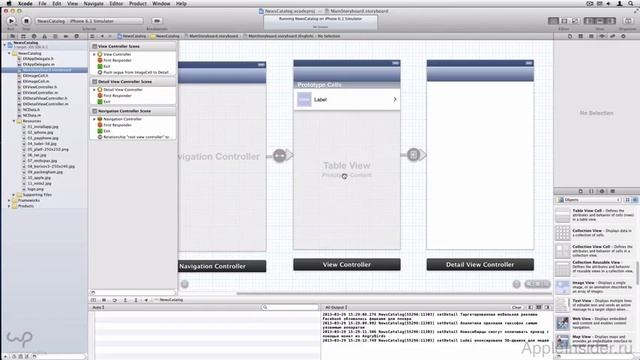Open the File menu
This screenshot has height=360, width=640.
42,4
